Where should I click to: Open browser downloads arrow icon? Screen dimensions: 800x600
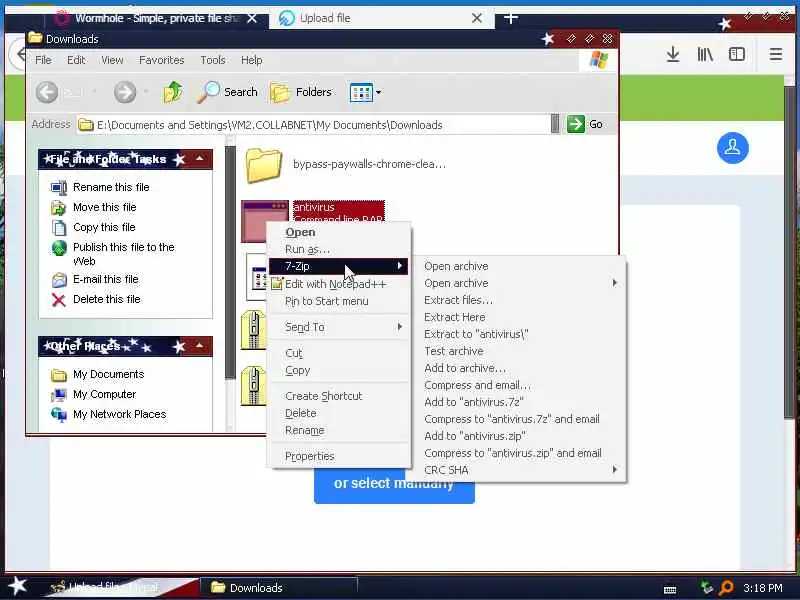tap(673, 54)
